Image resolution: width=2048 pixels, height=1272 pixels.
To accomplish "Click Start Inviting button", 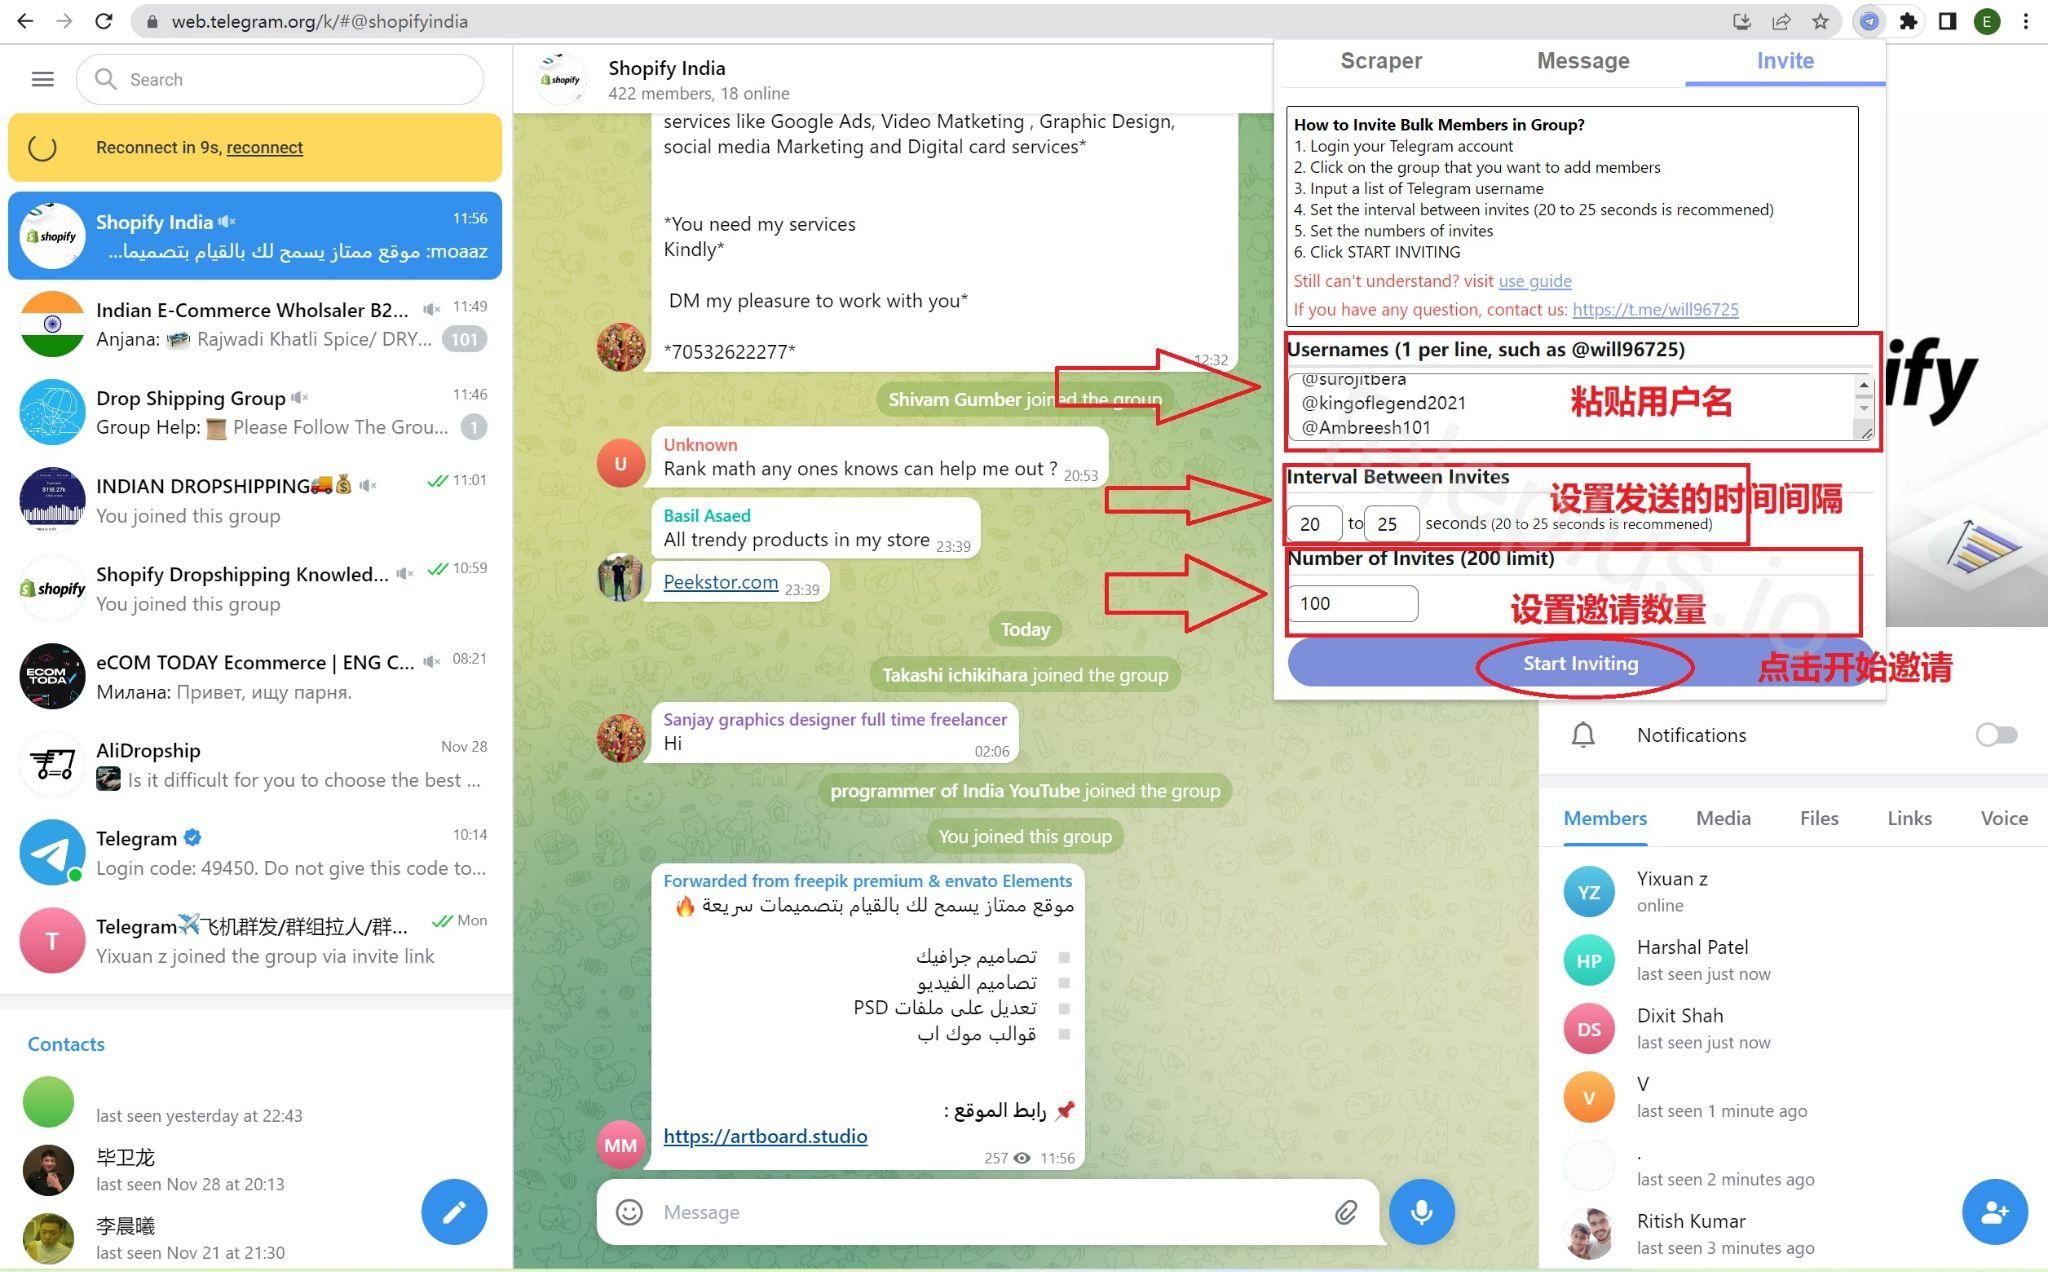I will coord(1581,662).
